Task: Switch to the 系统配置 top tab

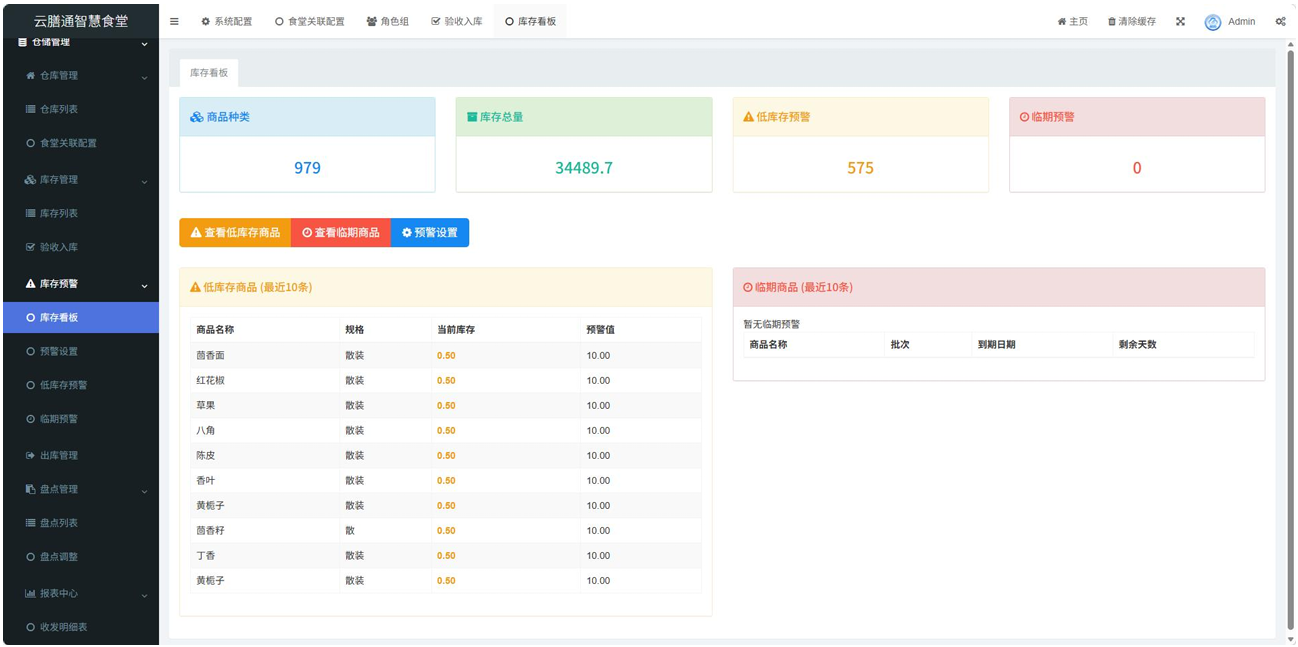Action: [227, 21]
